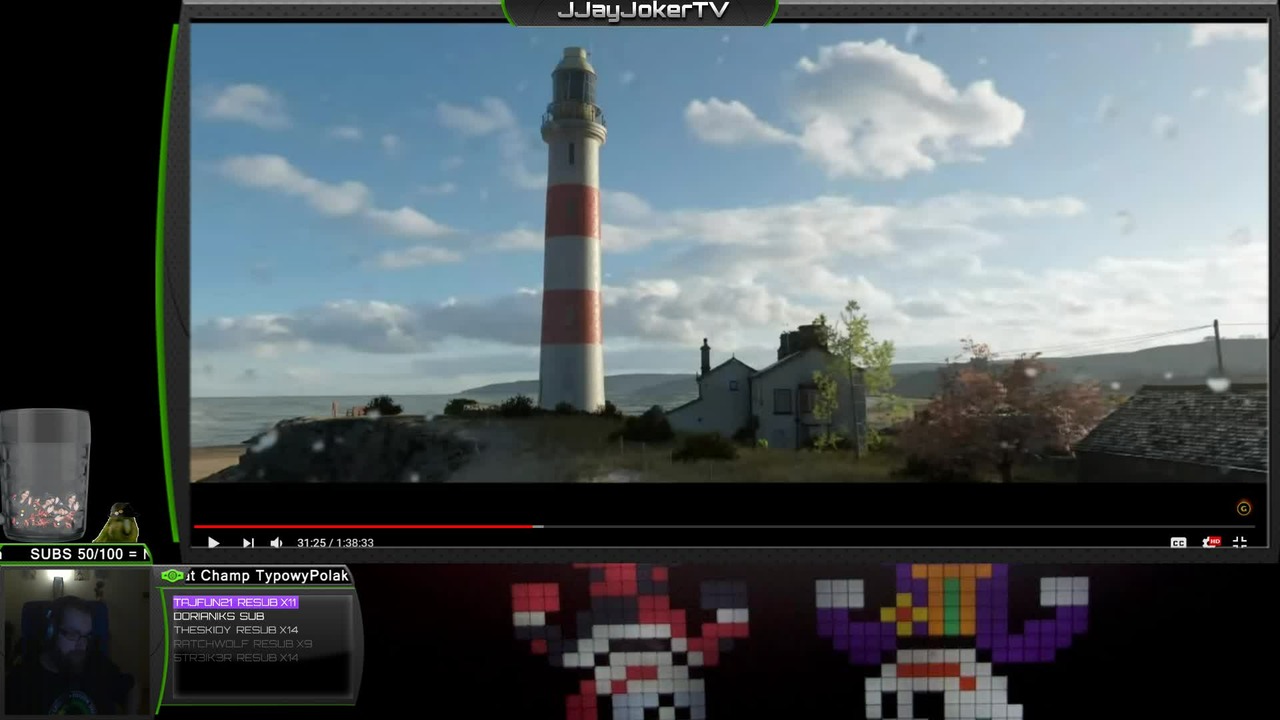Mute the video player volume
Screen dimensions: 1280x720
[276, 542]
